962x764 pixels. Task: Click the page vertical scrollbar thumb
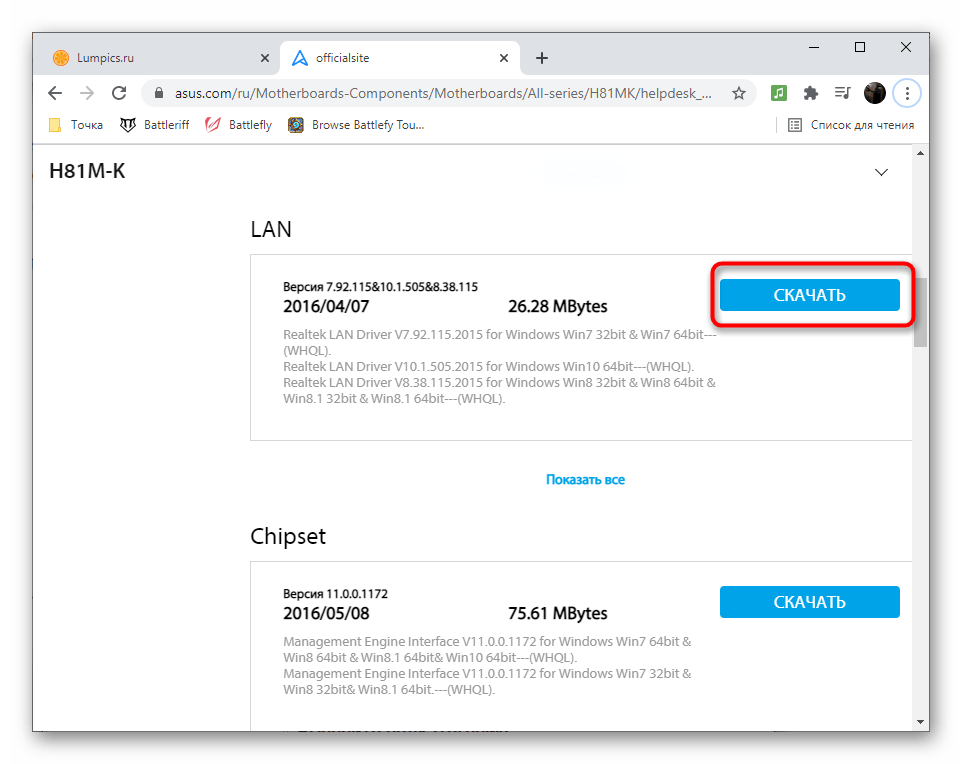(921, 312)
